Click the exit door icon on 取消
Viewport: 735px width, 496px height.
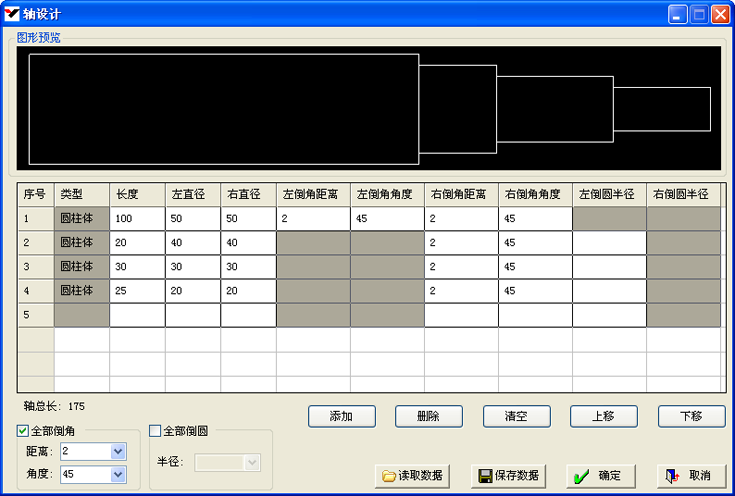[673, 476]
